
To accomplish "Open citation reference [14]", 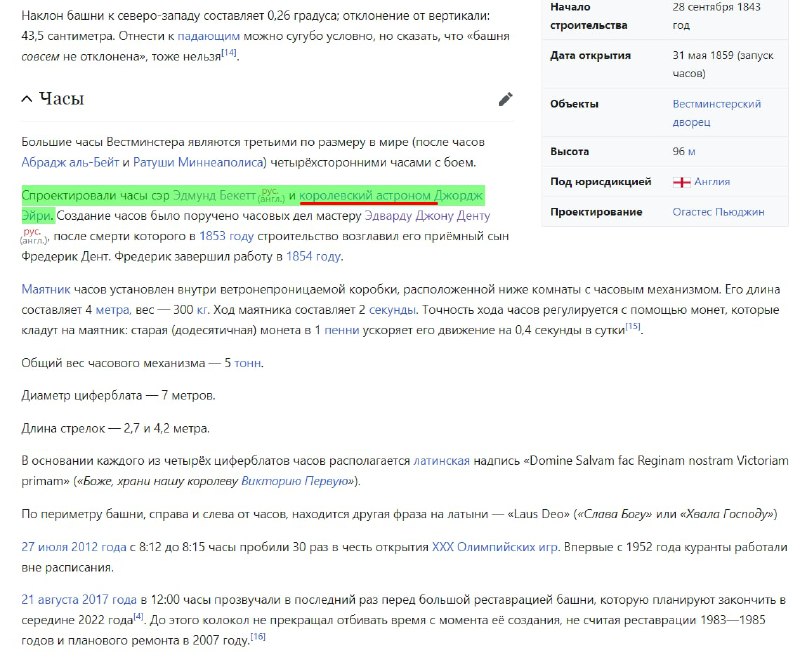I will point(229,53).
